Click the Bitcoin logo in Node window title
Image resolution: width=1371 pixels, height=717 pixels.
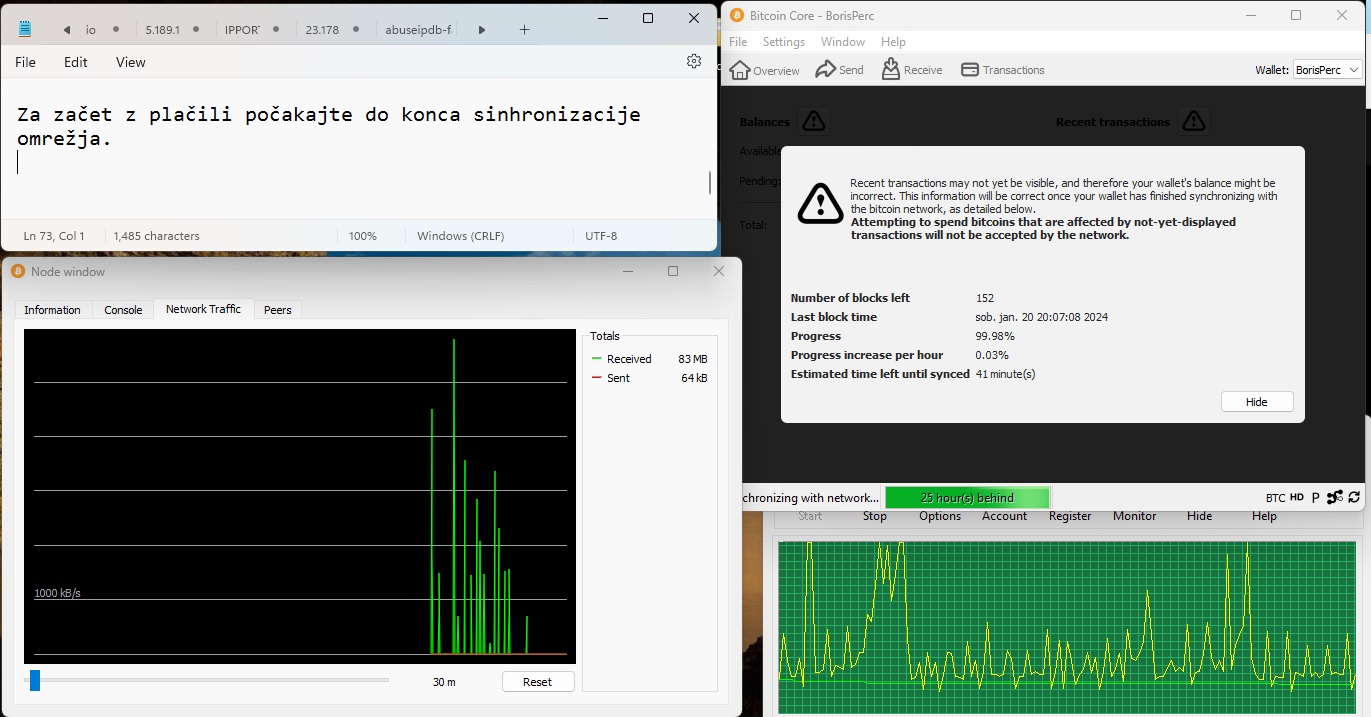click(18, 271)
